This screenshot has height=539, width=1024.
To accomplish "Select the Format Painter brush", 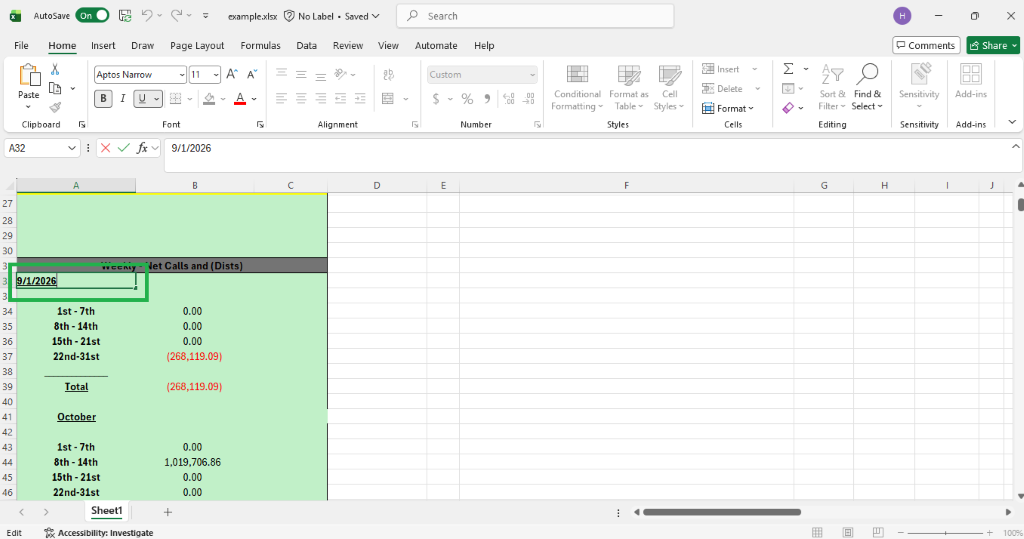I will (x=56, y=107).
